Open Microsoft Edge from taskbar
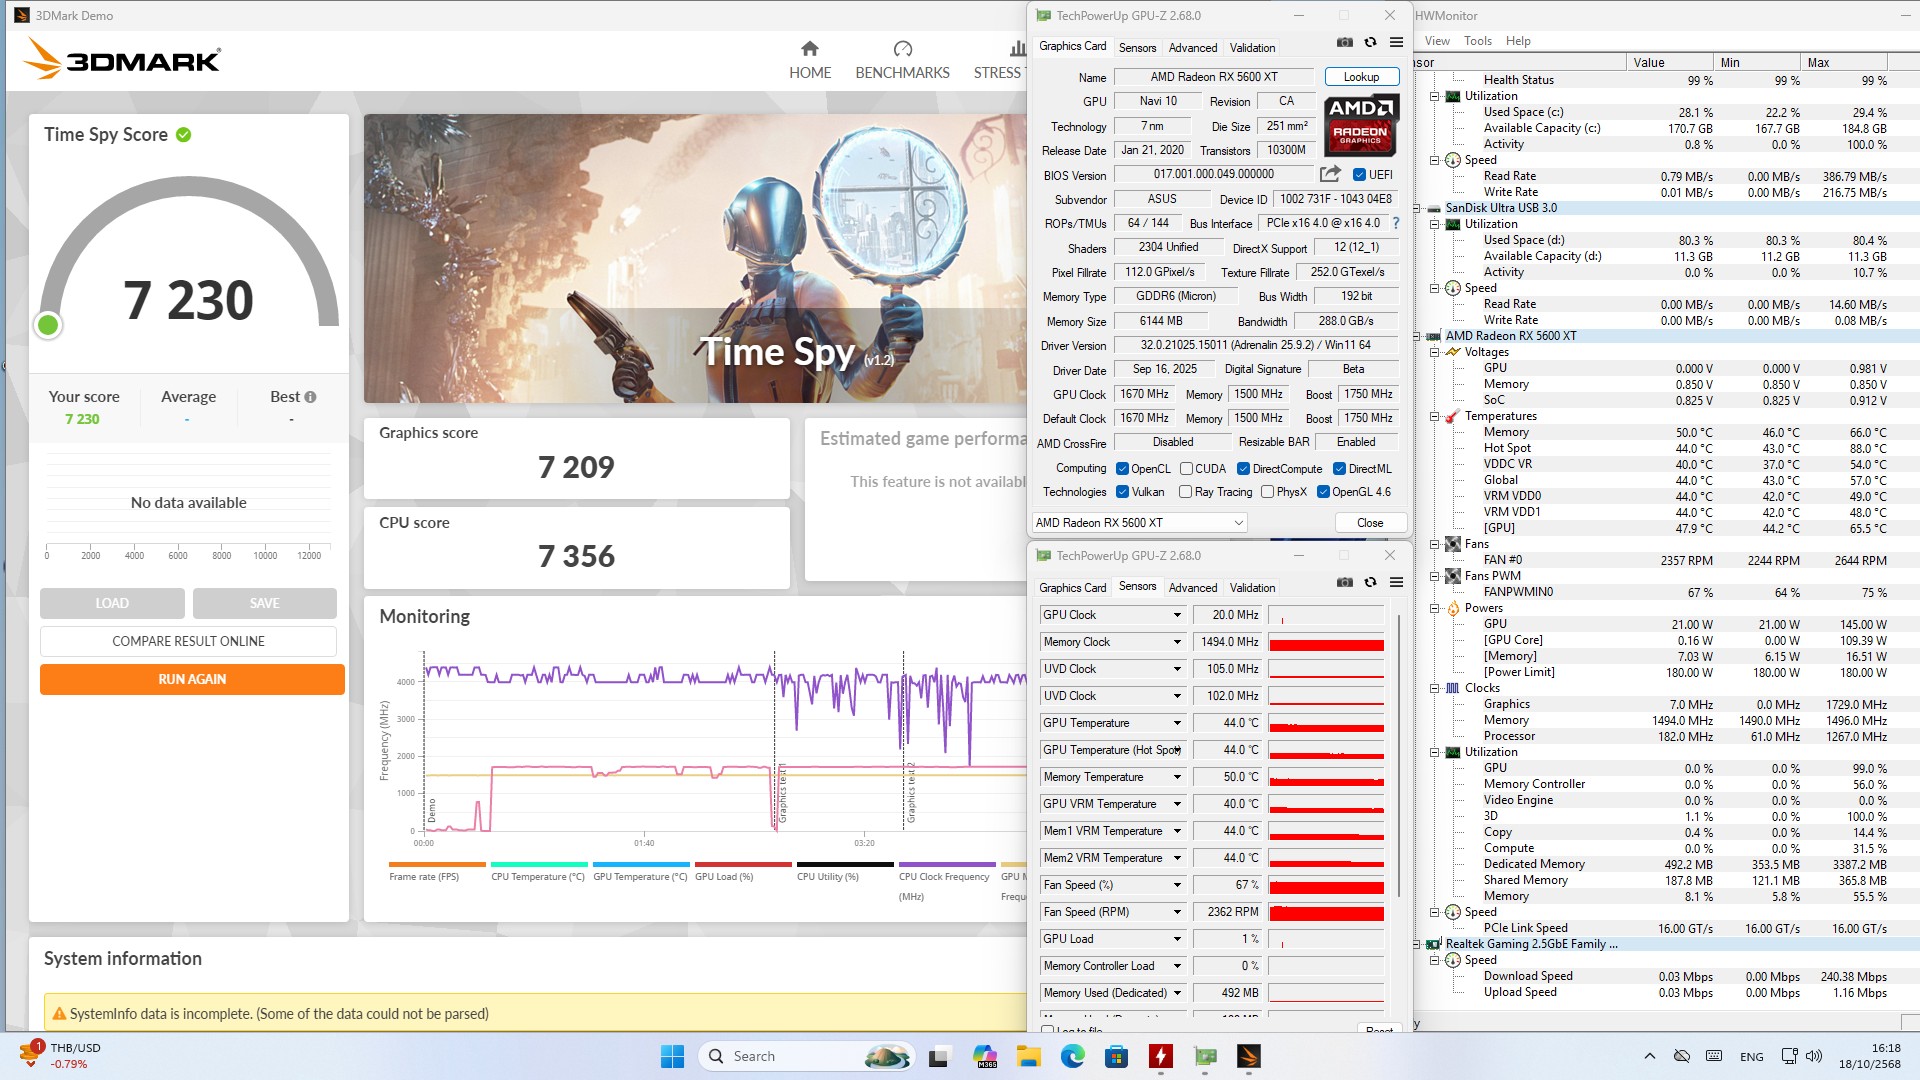The image size is (1920, 1080). tap(1072, 1056)
